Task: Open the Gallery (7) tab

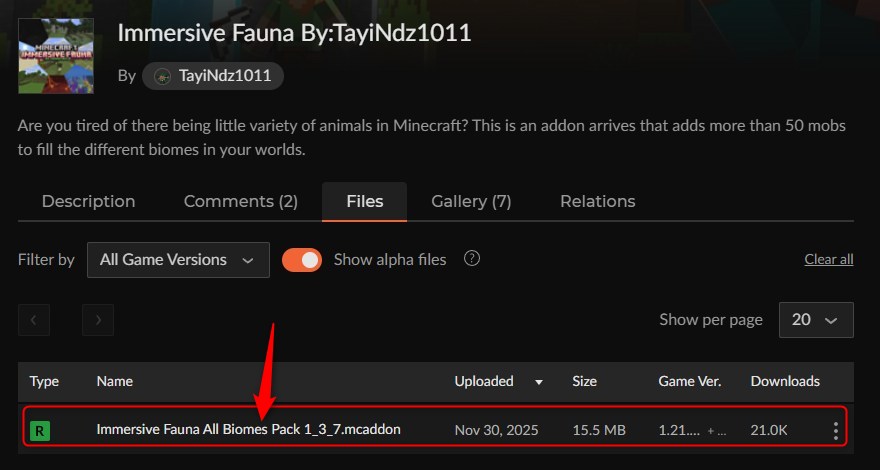Action: 471,201
